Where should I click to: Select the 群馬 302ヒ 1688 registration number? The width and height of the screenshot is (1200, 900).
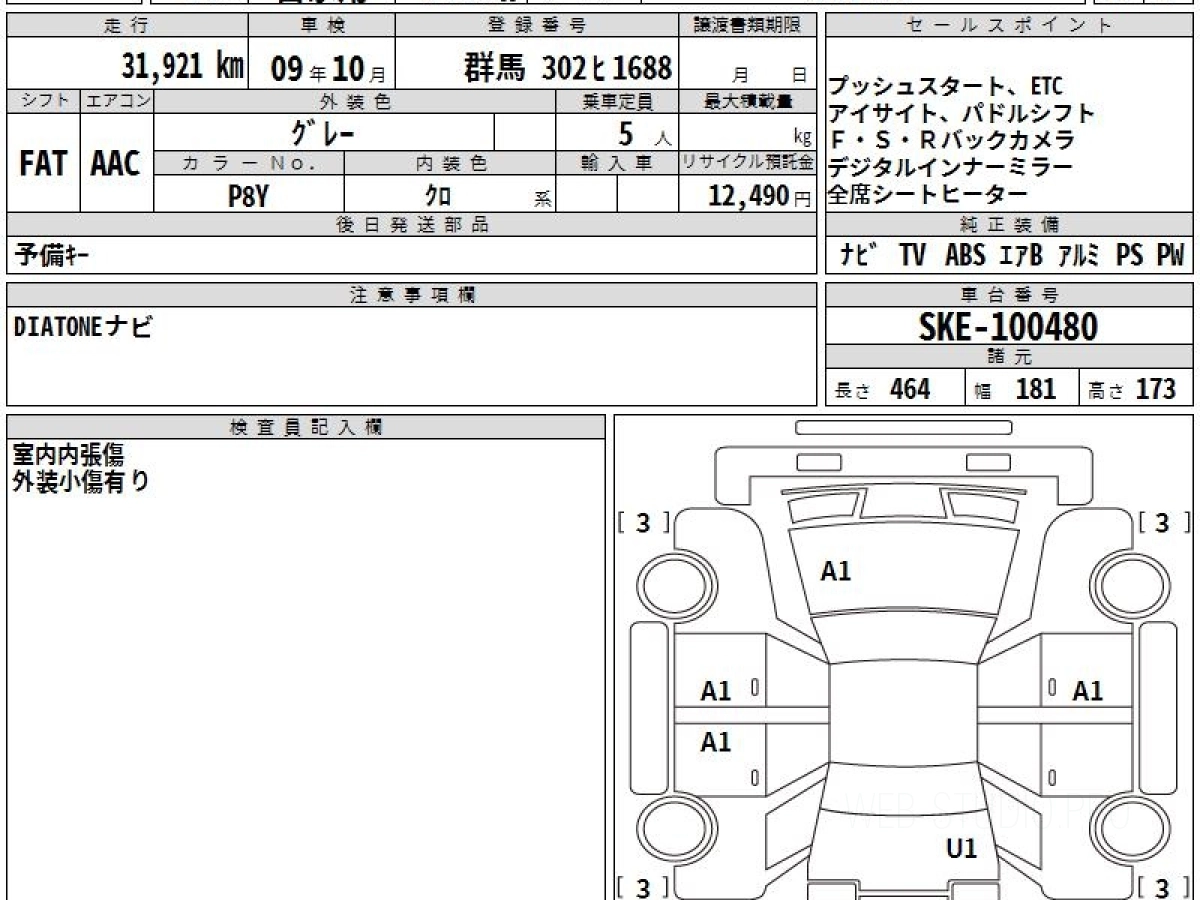click(x=567, y=67)
